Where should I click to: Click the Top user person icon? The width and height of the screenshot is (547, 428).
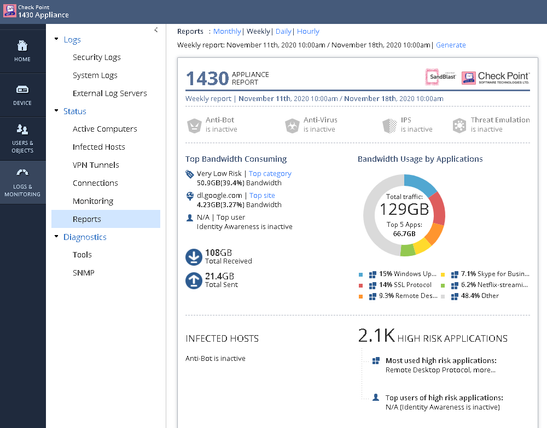click(x=189, y=218)
